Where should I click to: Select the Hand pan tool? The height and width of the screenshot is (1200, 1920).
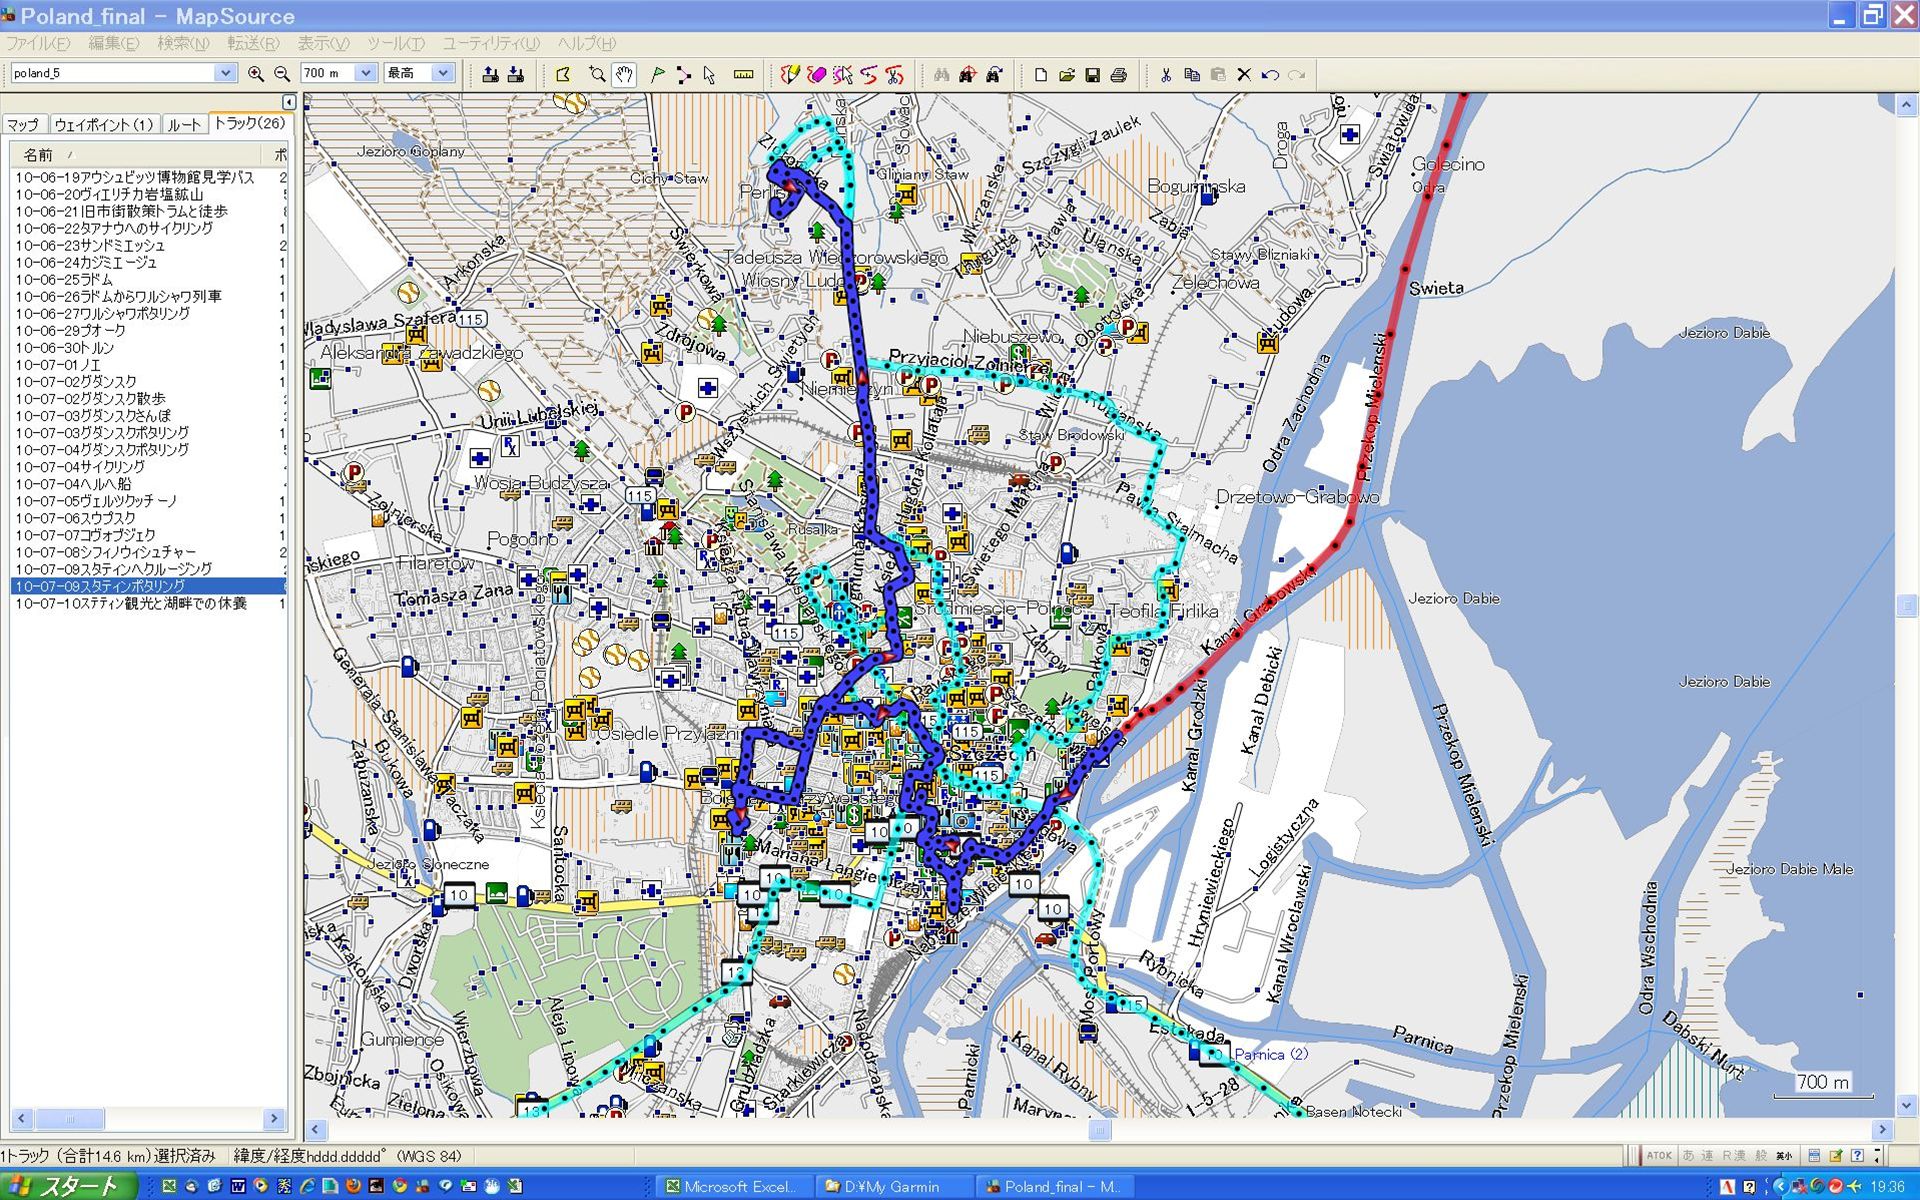click(x=624, y=74)
